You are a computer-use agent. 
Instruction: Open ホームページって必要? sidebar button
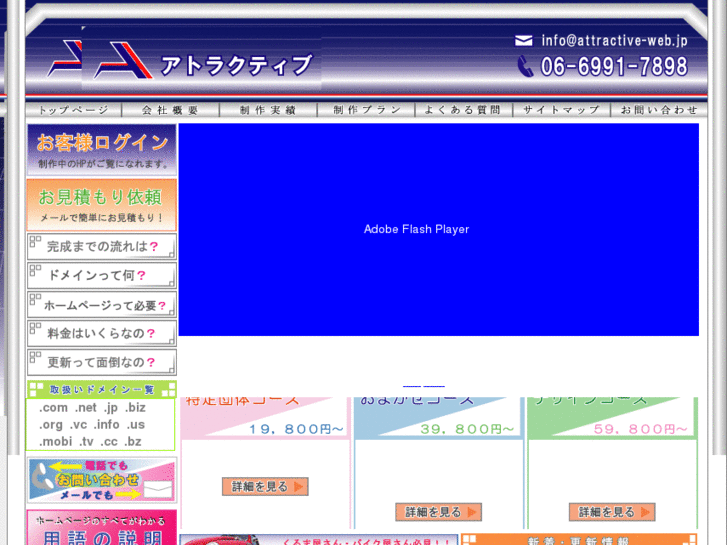pyautogui.click(x=102, y=305)
